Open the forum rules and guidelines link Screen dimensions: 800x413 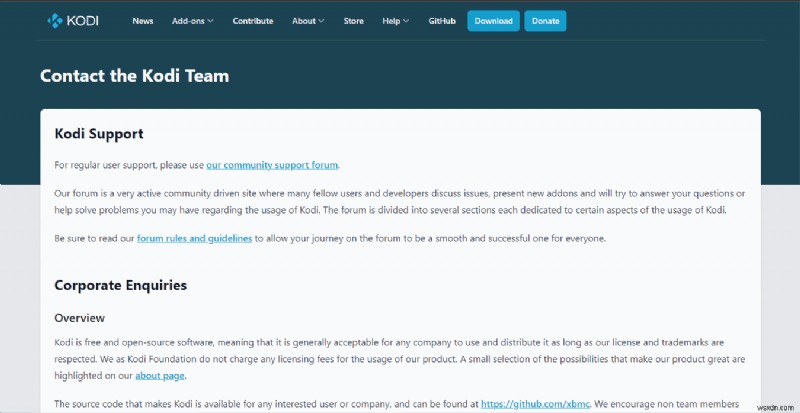[x=194, y=238]
